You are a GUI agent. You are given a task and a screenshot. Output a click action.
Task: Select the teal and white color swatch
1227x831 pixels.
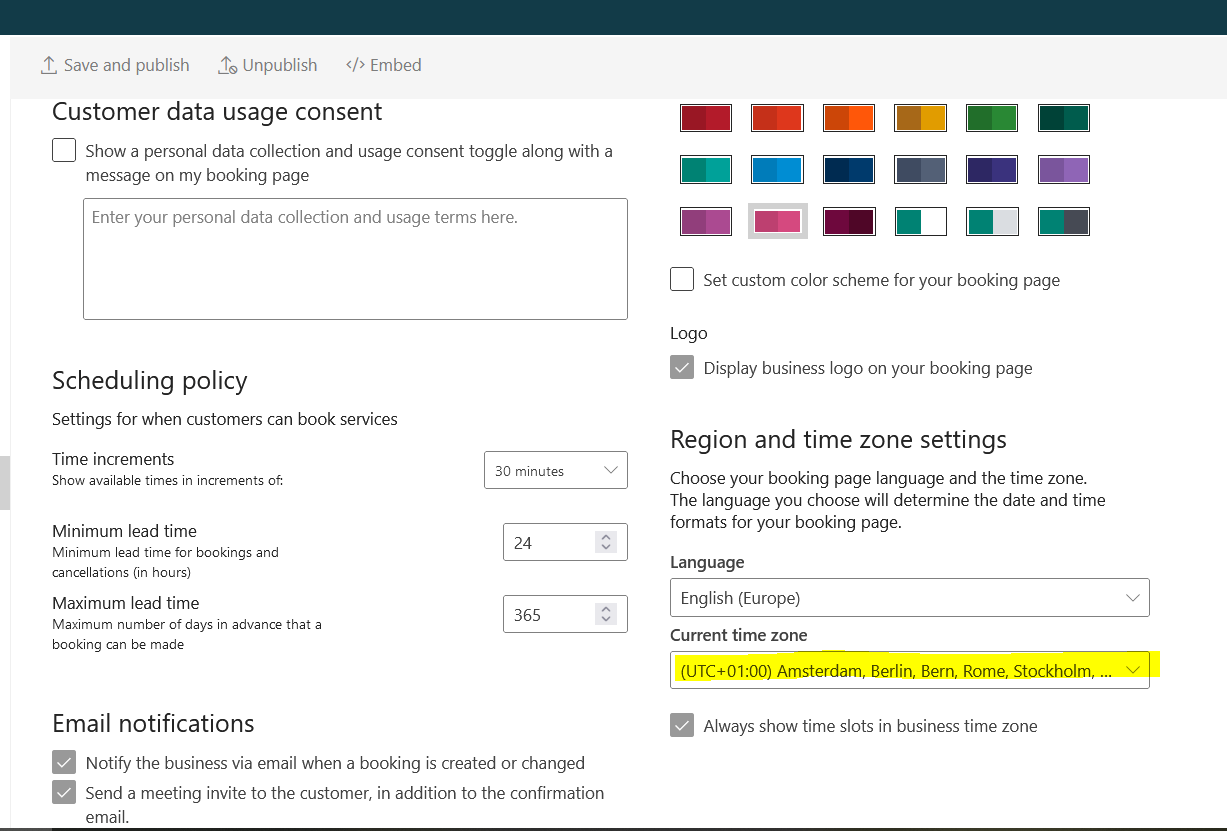(920, 221)
